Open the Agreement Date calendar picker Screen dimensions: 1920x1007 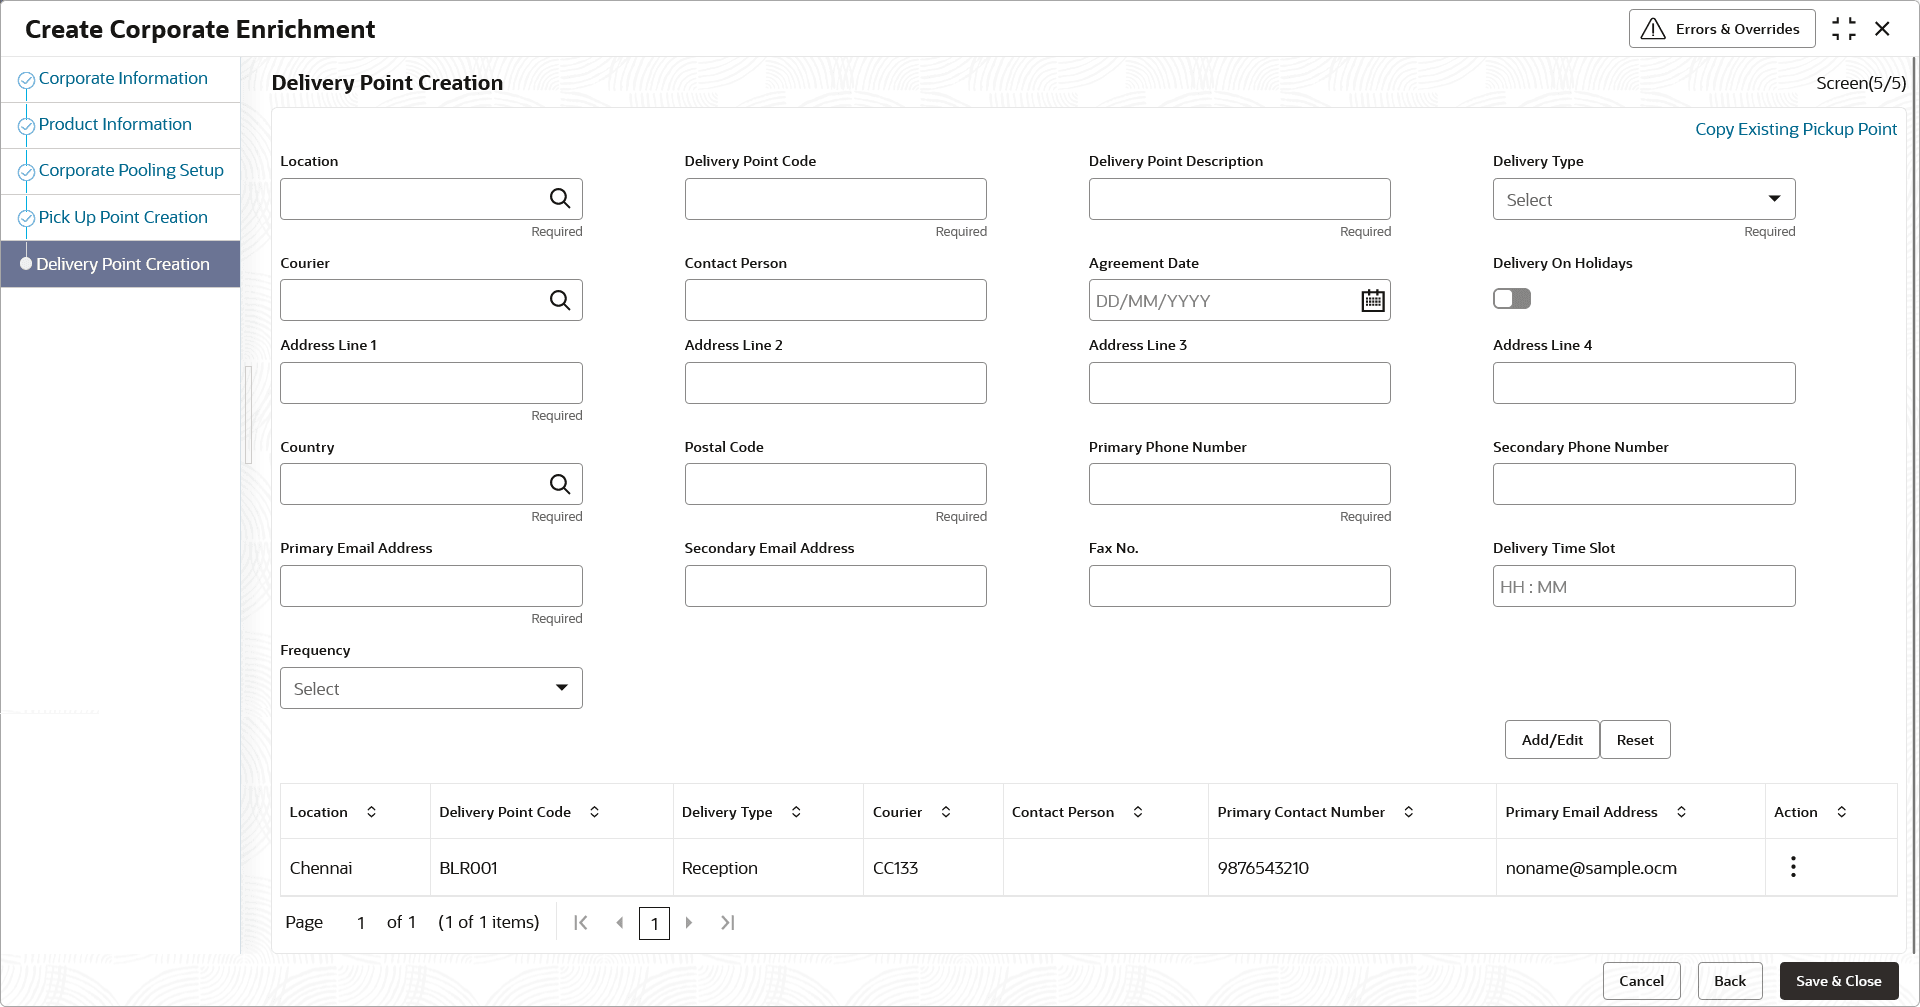(1373, 301)
